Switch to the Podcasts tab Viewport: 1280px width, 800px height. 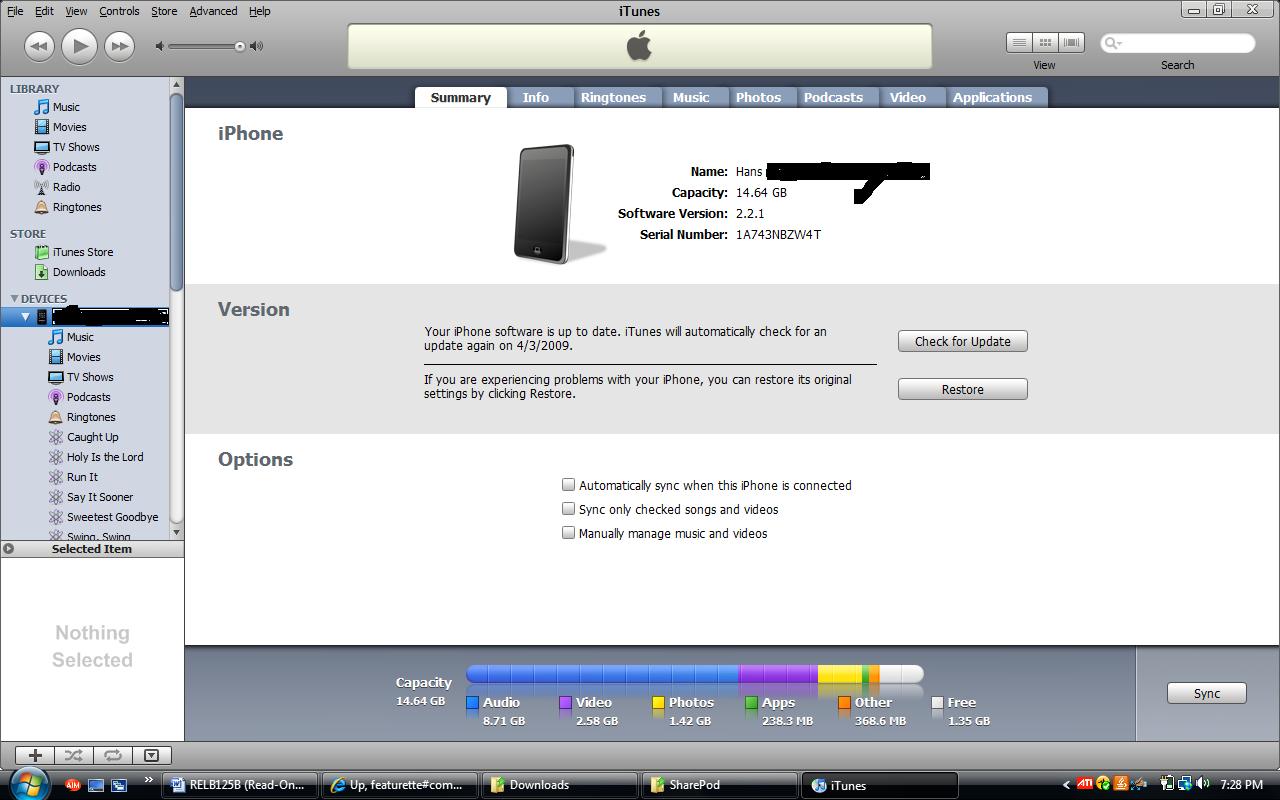(x=833, y=97)
